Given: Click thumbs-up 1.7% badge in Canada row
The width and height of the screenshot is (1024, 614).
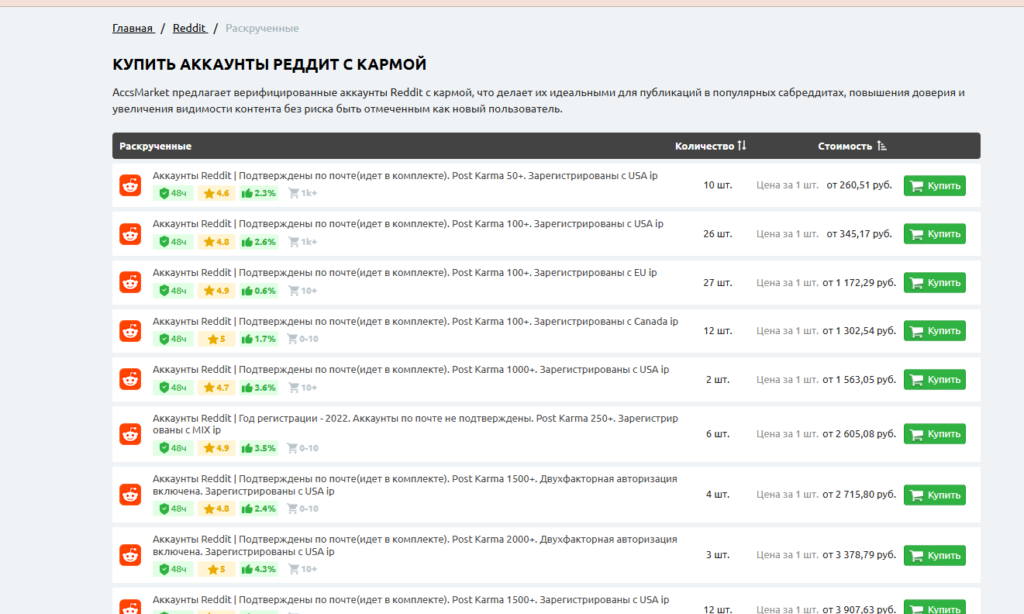Looking at the screenshot, I should pos(259,339).
